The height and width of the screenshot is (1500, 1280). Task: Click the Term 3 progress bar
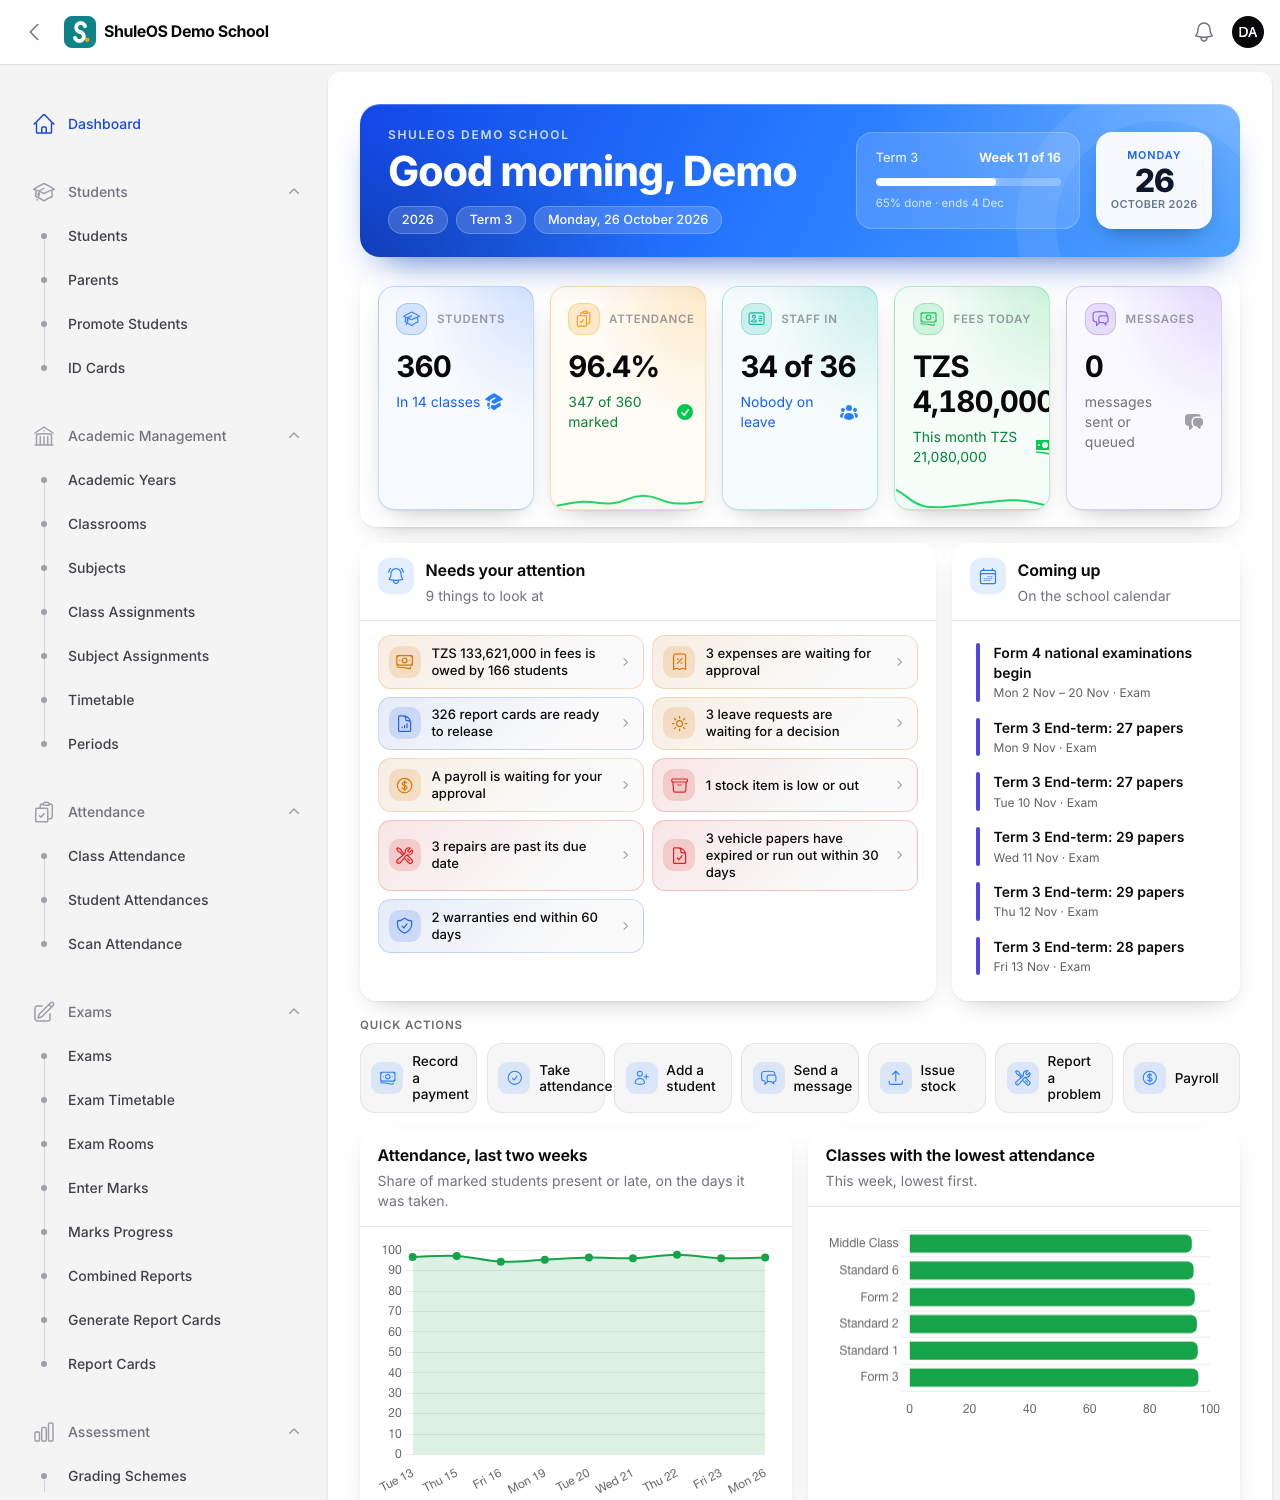[x=968, y=182]
